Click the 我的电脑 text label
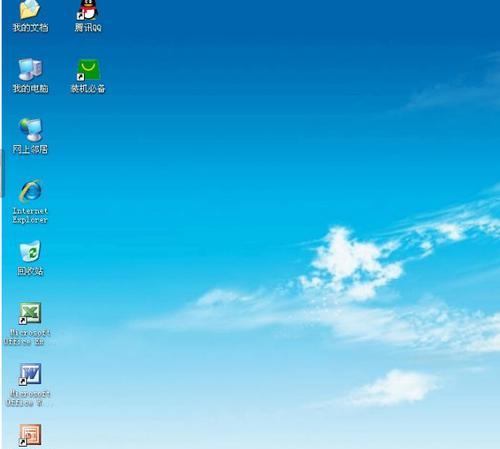Image resolution: width=500 pixels, height=449 pixels. coord(30,88)
